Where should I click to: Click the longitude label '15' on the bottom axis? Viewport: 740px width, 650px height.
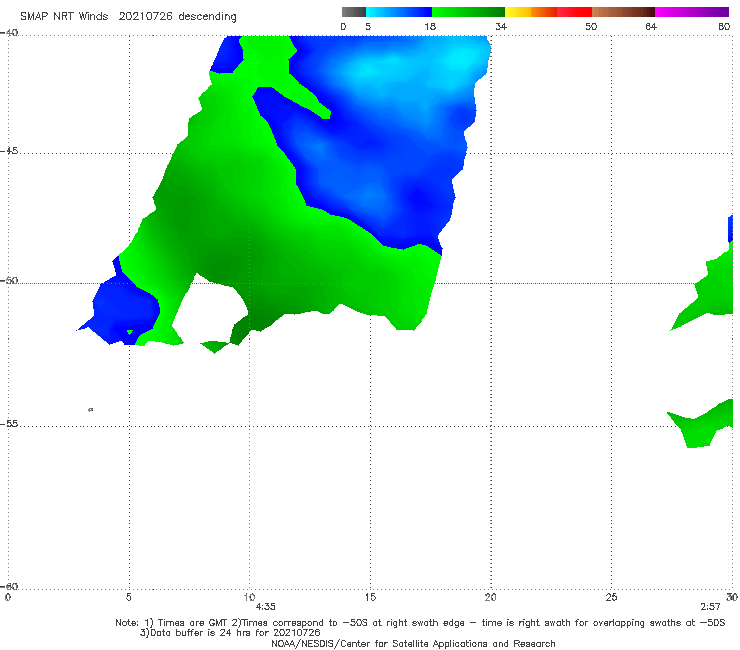click(x=370, y=597)
